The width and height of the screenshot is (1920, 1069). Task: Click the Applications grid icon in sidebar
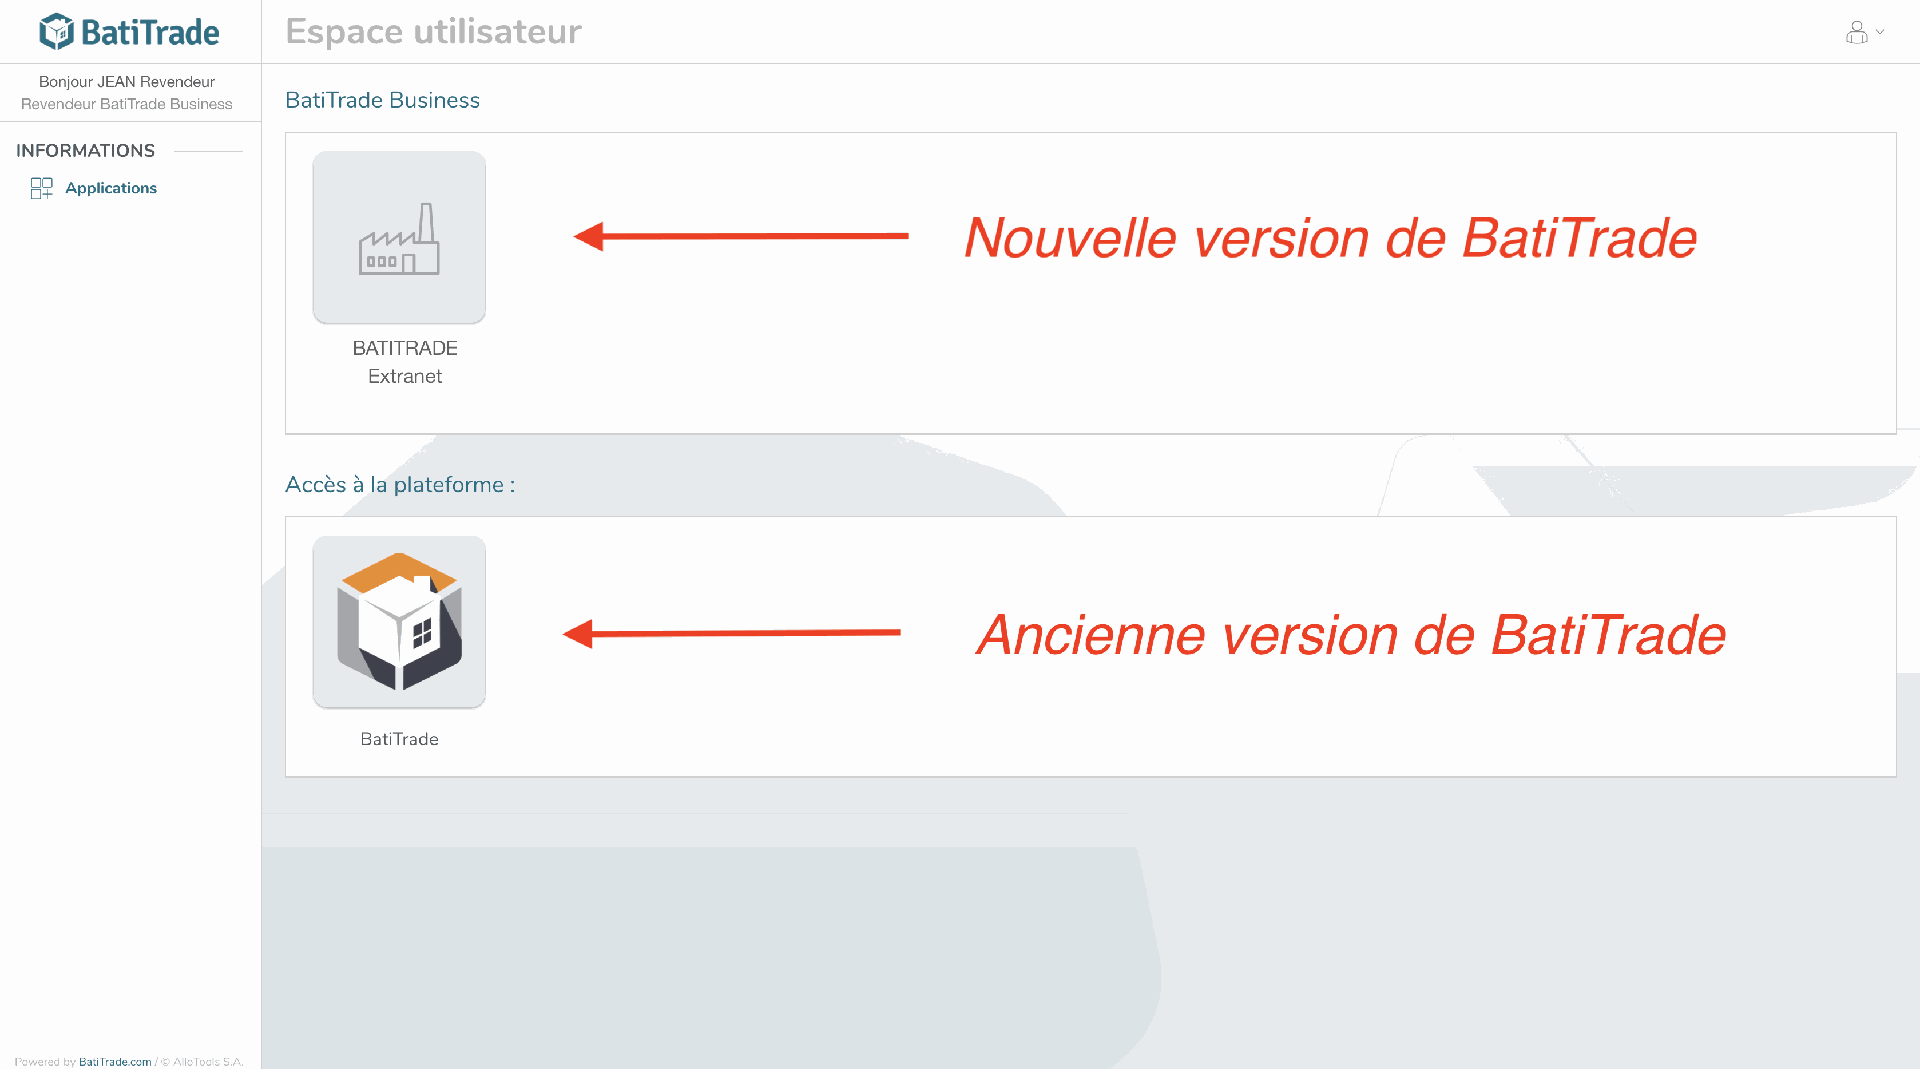coord(41,188)
